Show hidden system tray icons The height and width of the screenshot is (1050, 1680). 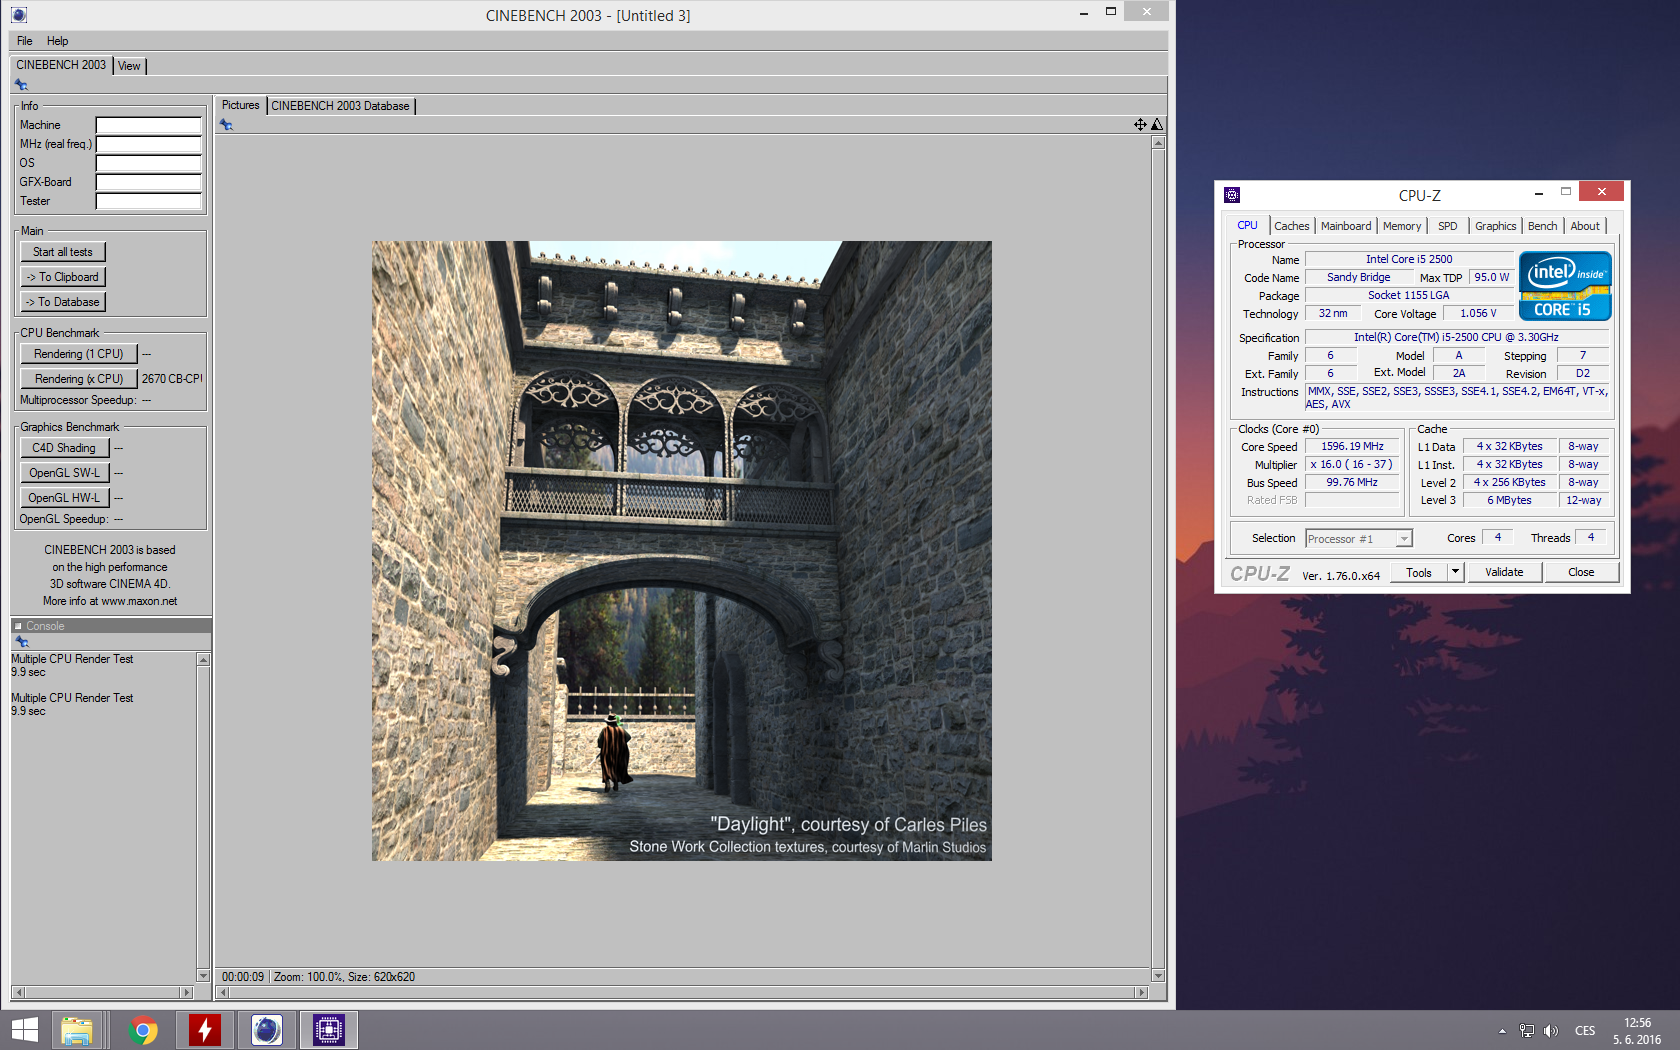tap(1502, 1031)
